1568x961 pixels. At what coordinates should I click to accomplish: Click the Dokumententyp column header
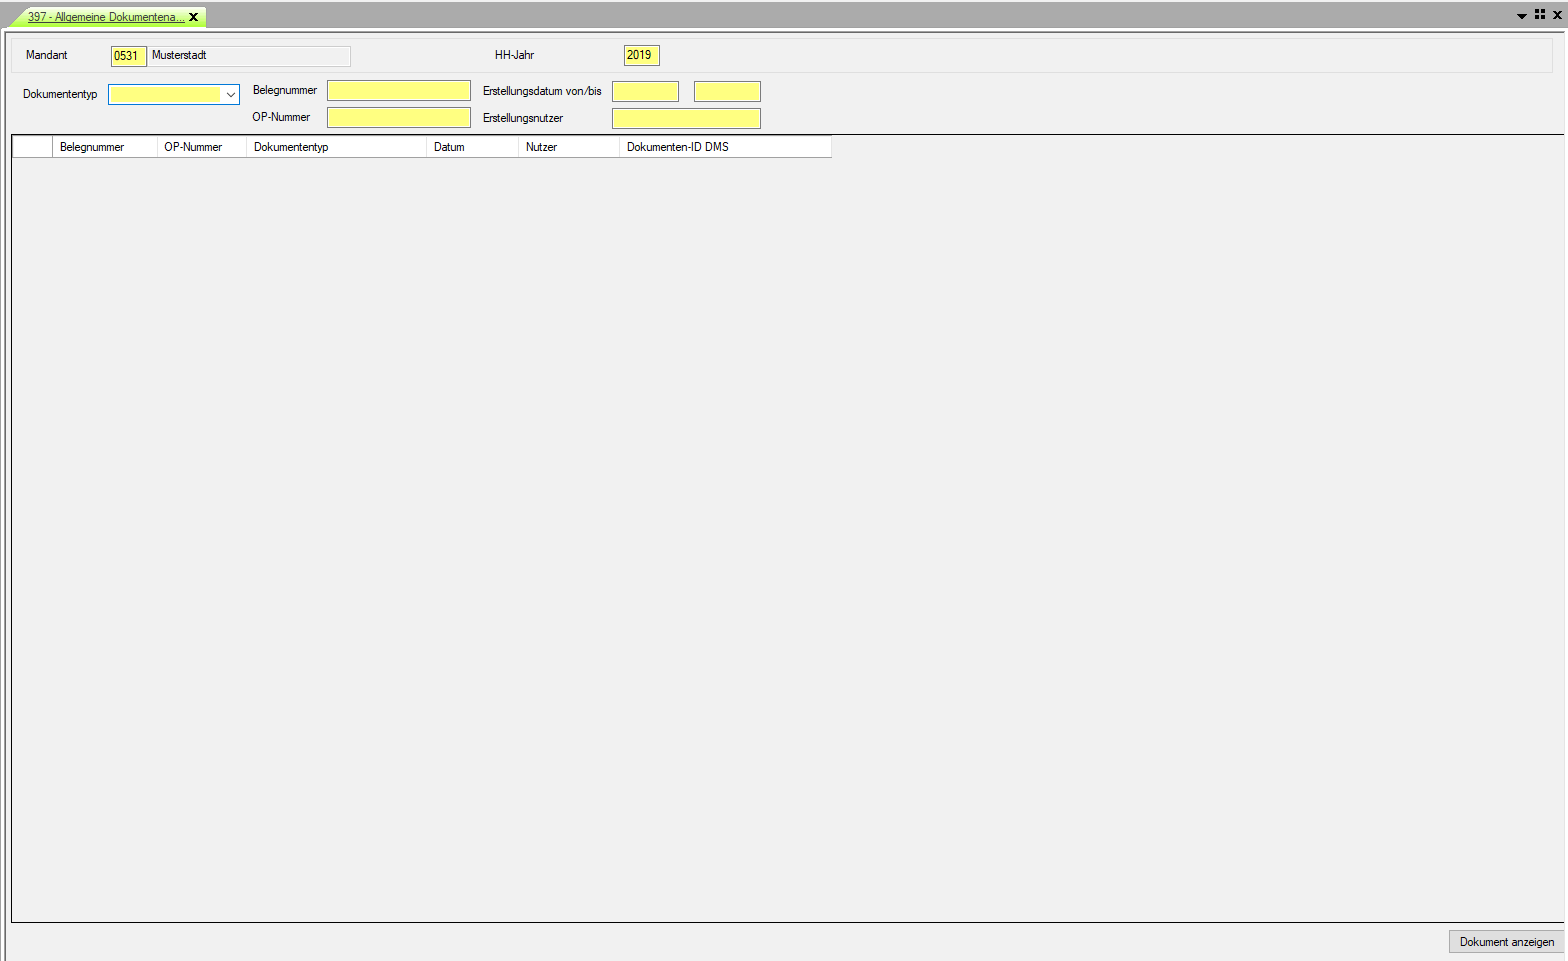pos(335,147)
